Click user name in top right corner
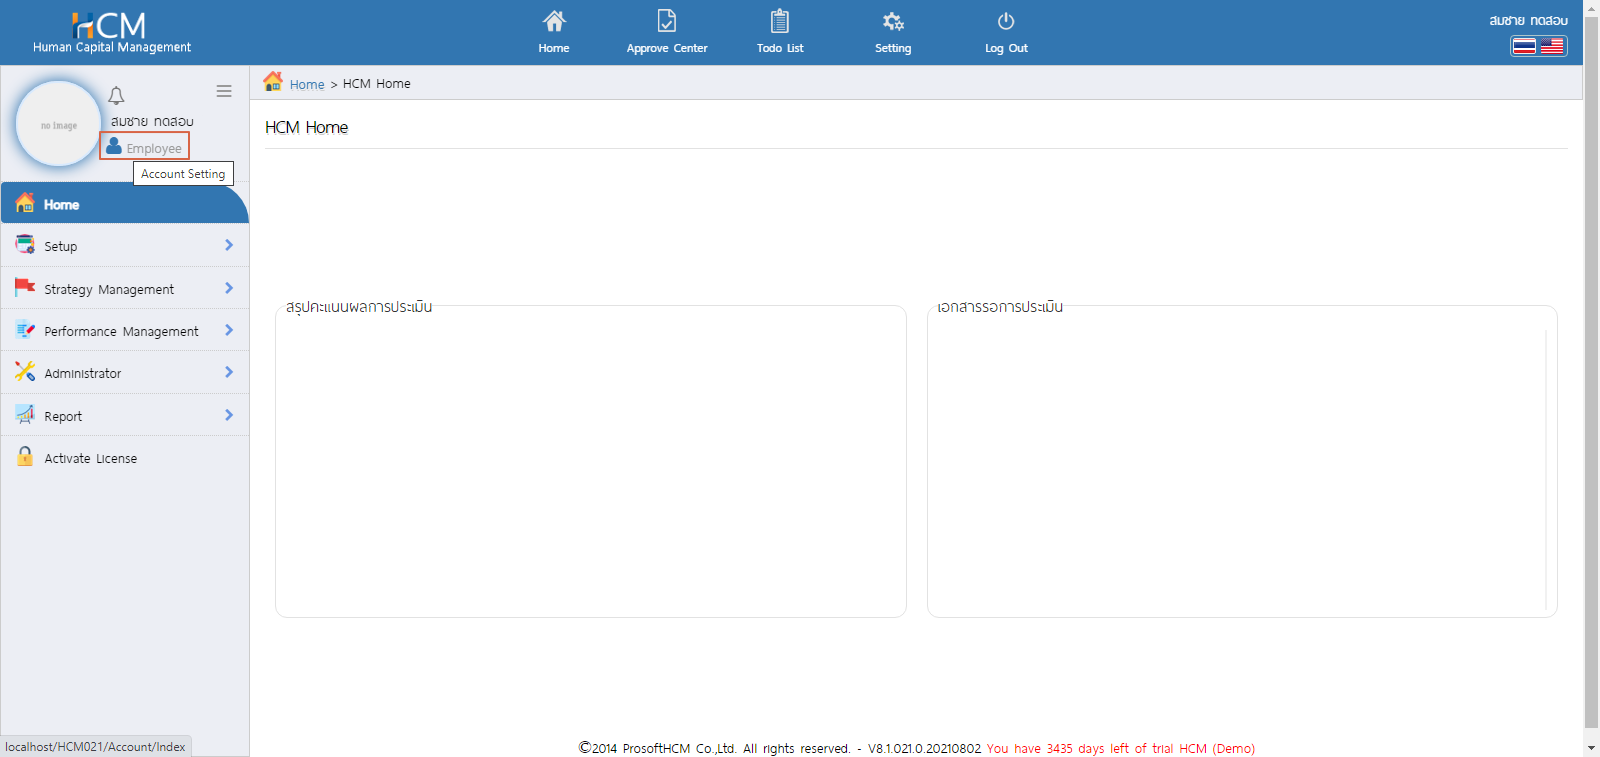 (1528, 20)
